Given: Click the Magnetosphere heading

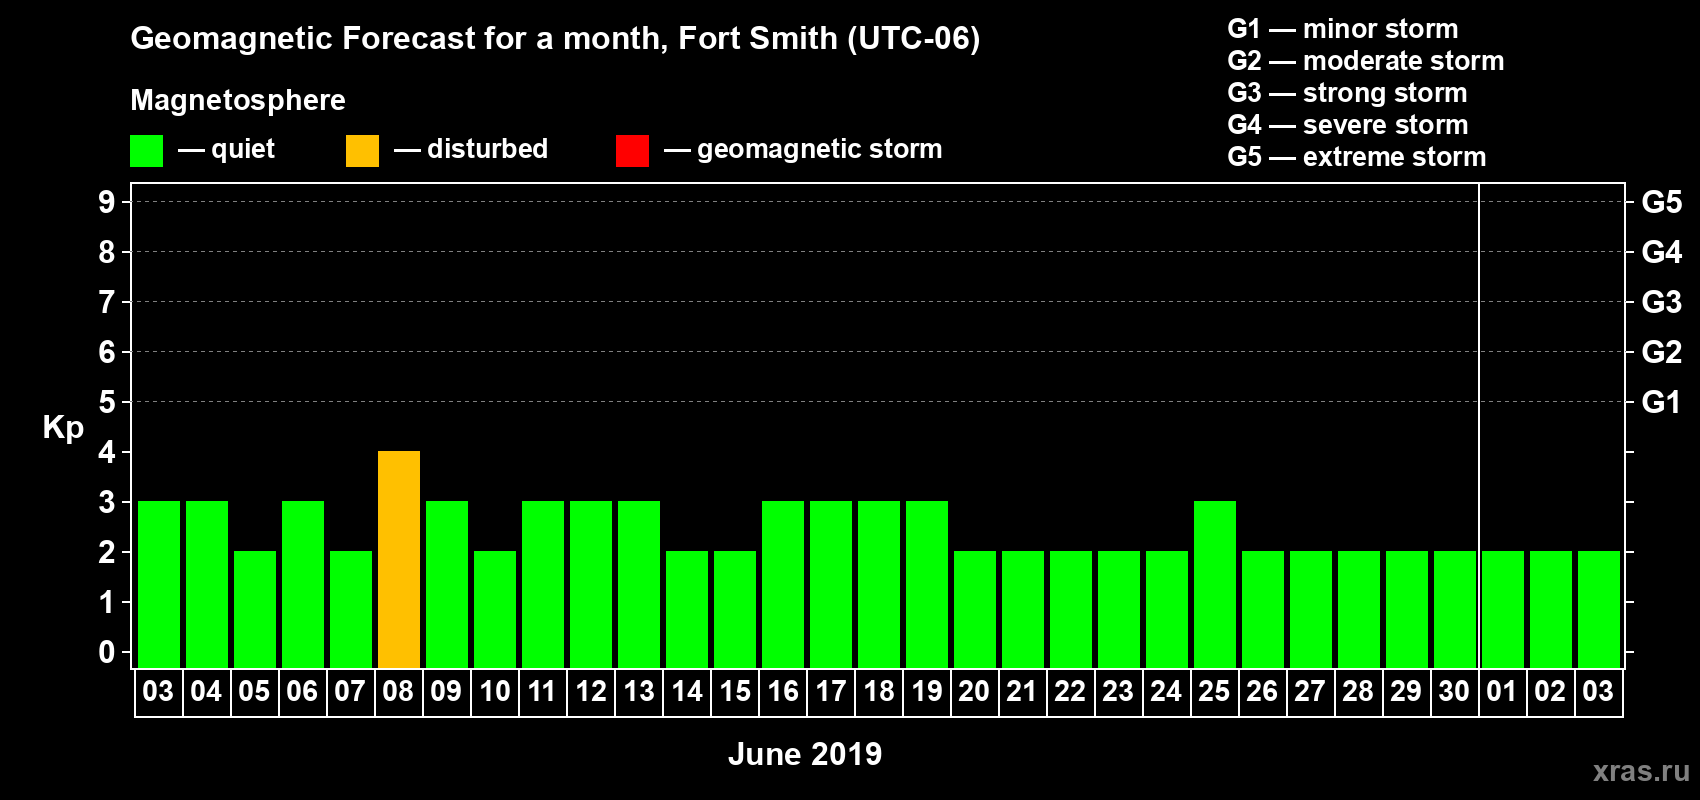Looking at the screenshot, I should 238,100.
